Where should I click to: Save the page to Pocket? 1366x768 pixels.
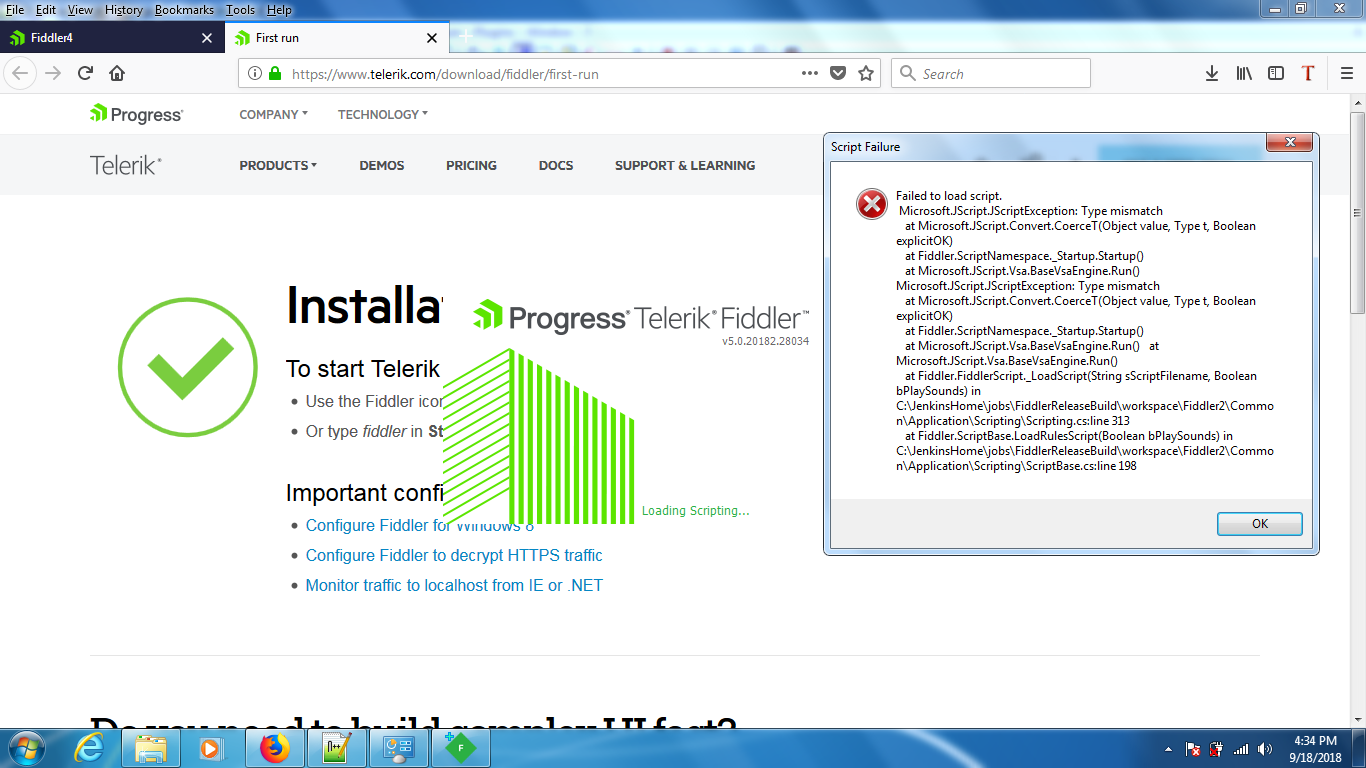[x=839, y=73]
